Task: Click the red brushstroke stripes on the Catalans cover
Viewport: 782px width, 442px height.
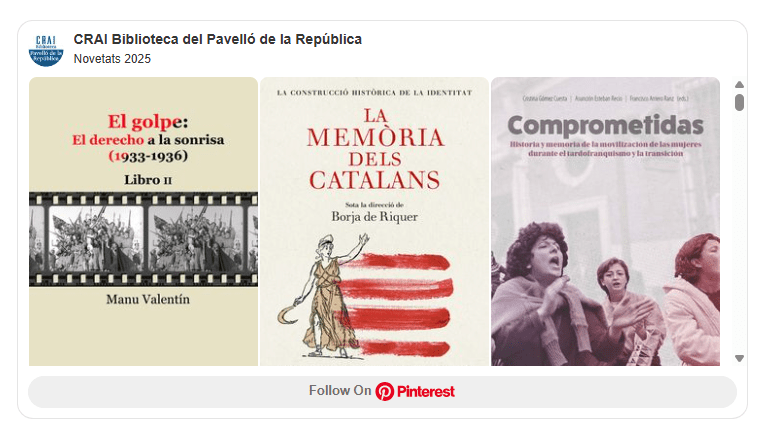Action: (399, 304)
